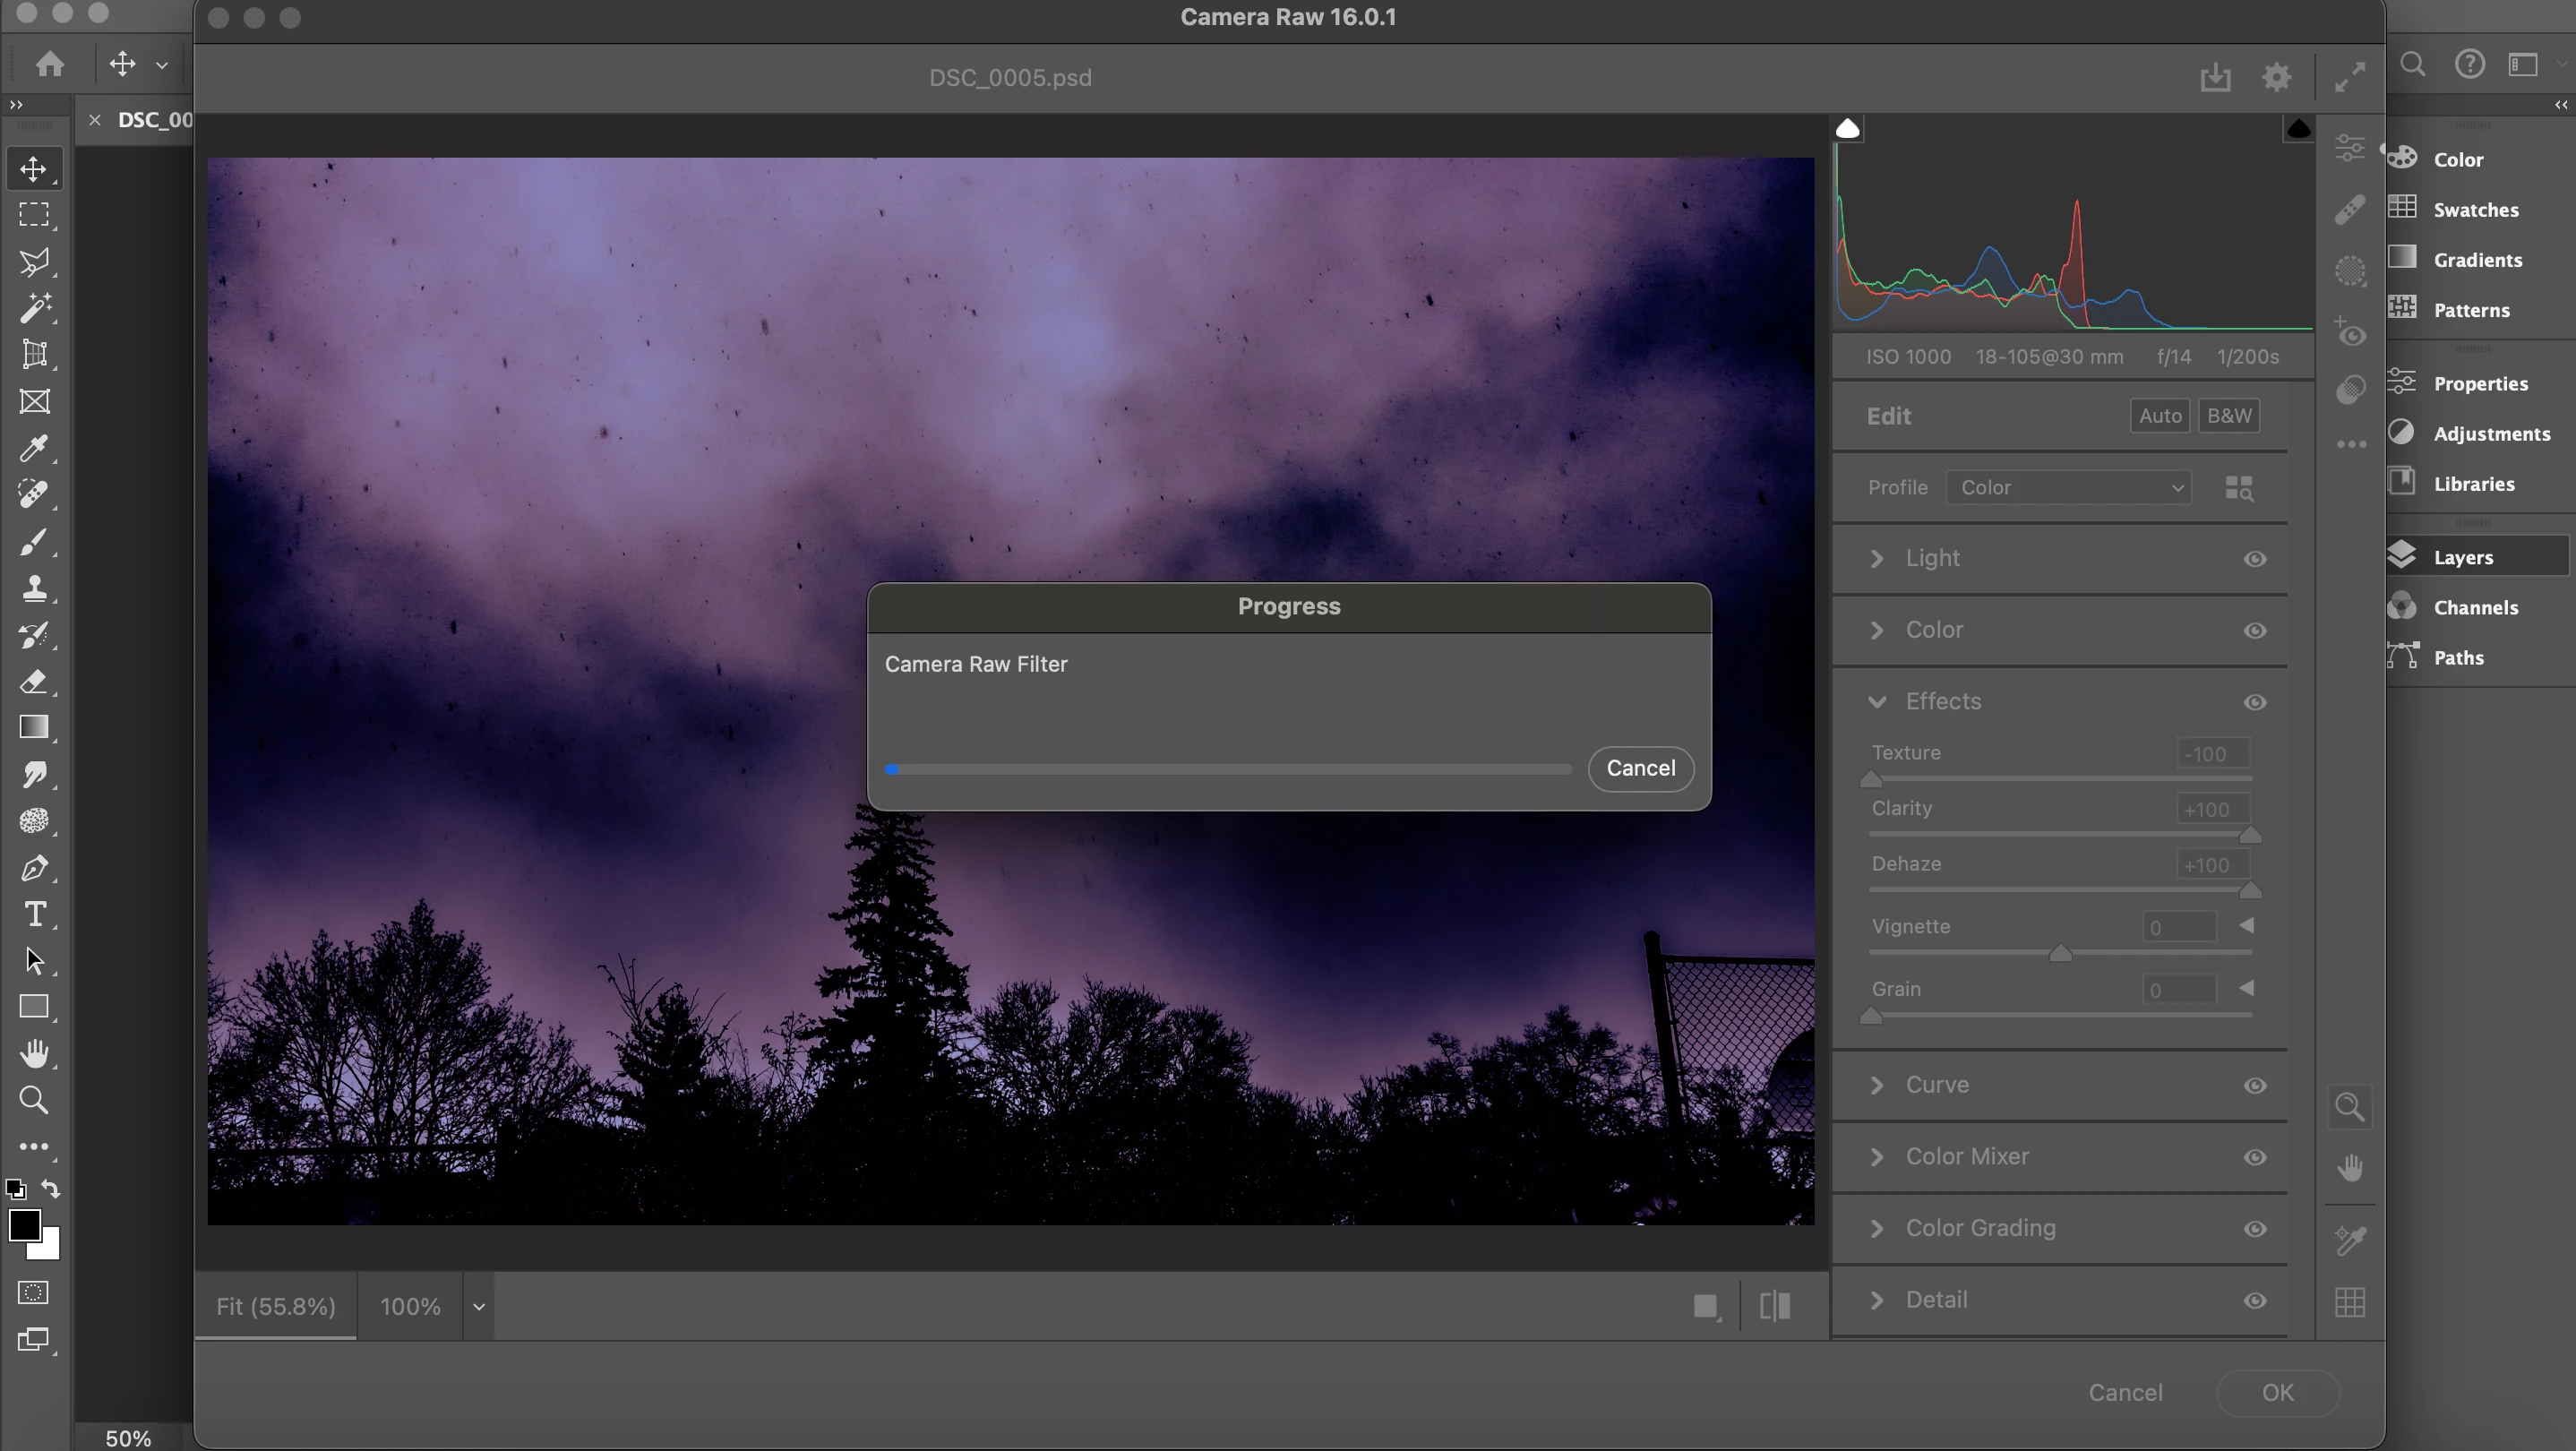Open the Layers panel tab
Screen dimensions: 2576x1451
click(x=2462, y=557)
